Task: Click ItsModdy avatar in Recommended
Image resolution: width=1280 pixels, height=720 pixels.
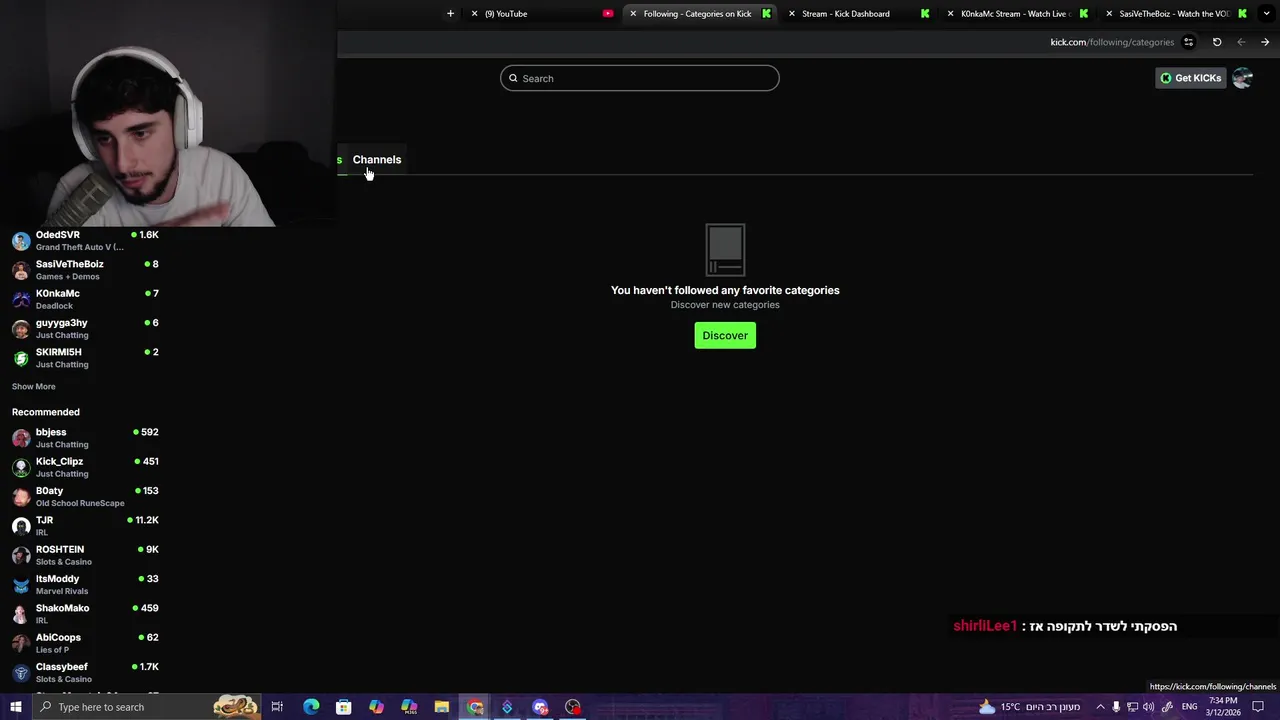Action: [x=21, y=585]
